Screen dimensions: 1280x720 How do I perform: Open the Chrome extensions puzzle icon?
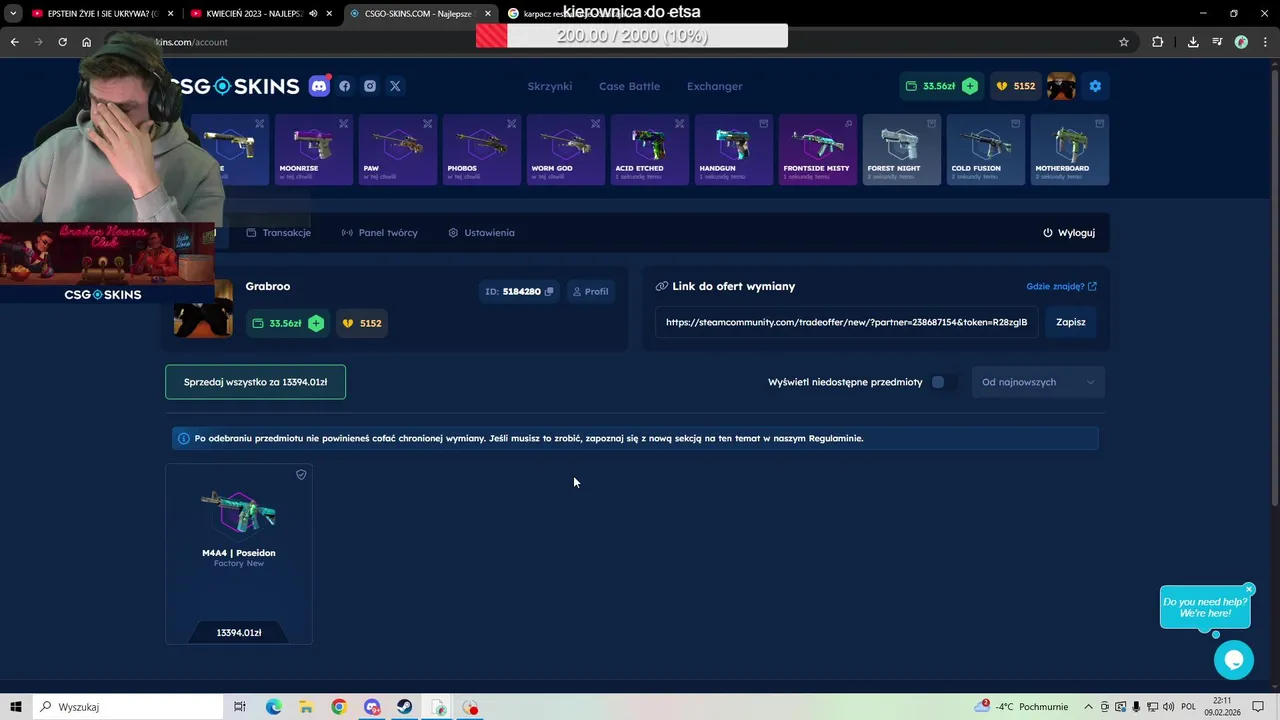pos(1157,42)
